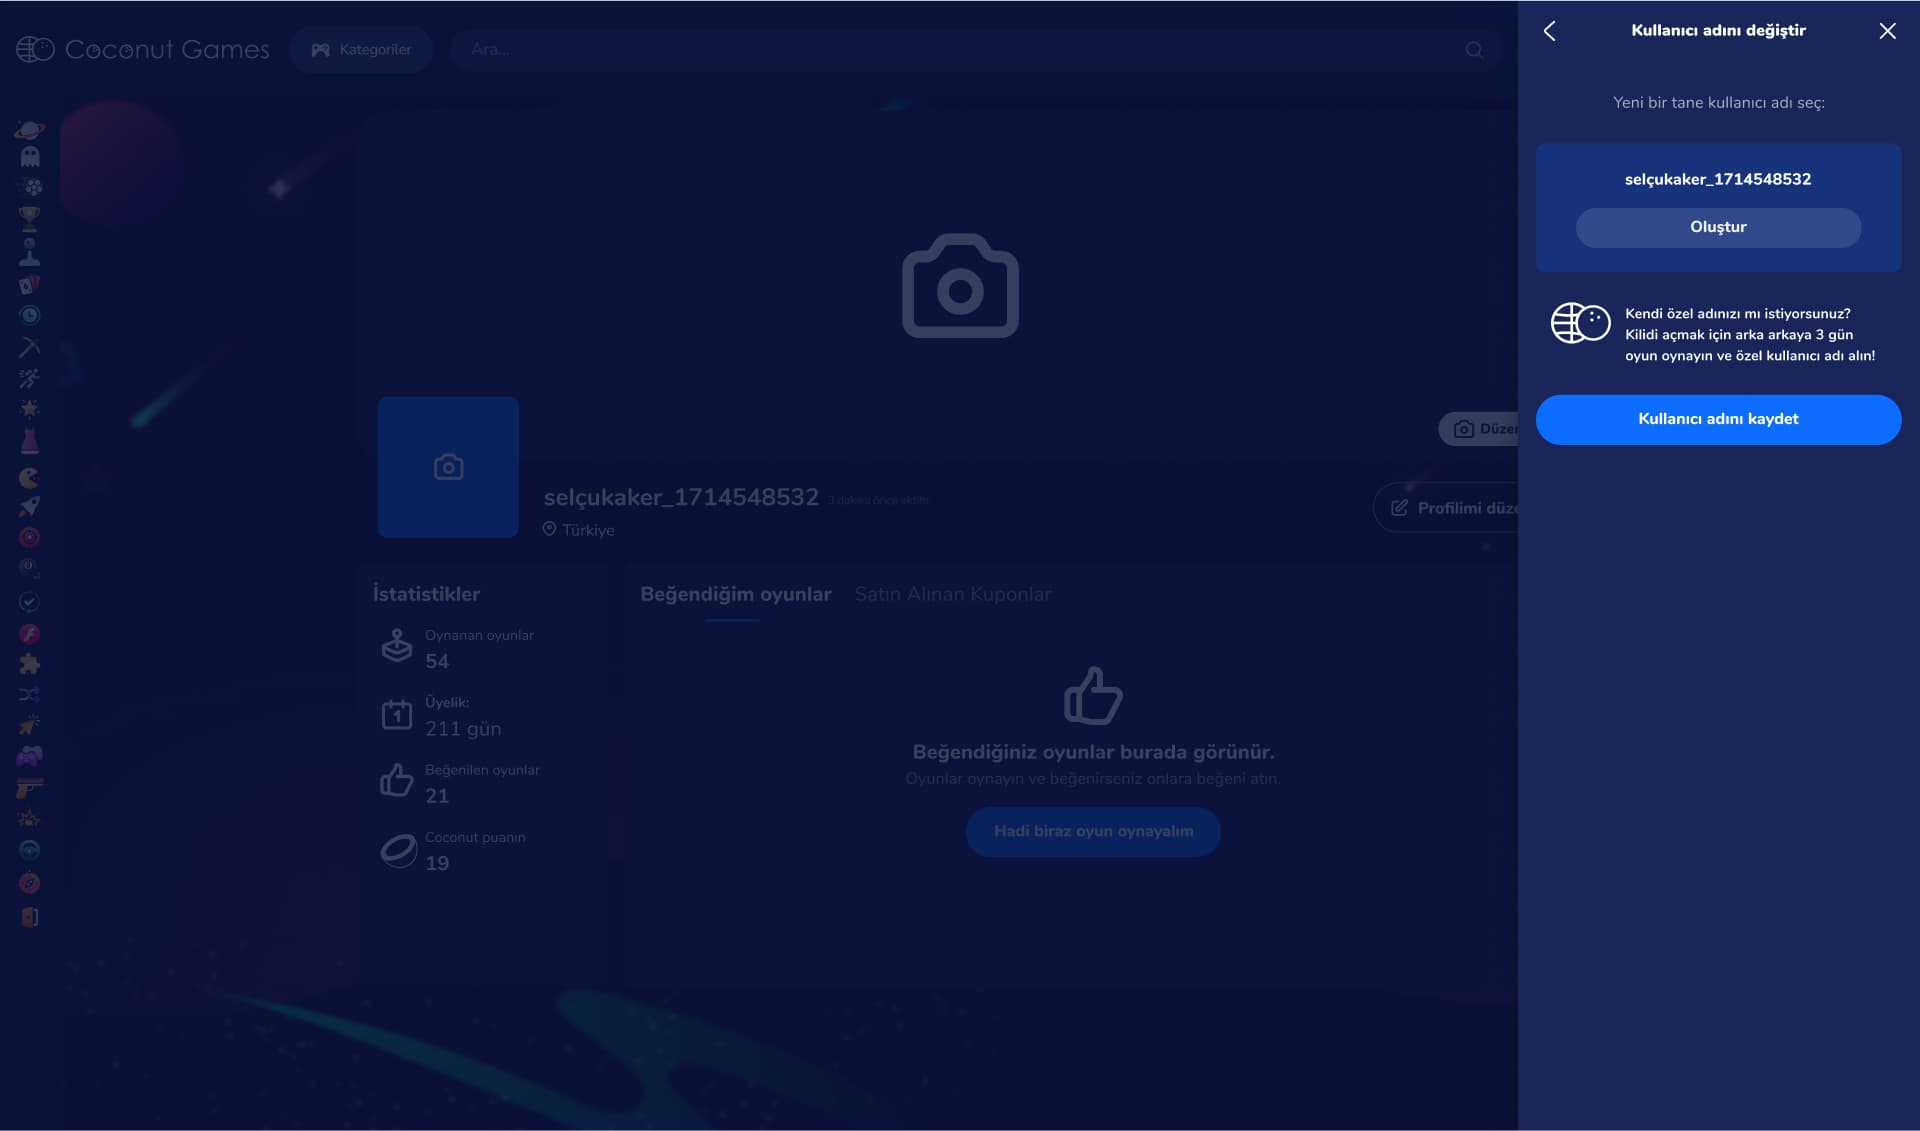Image resolution: width=1920 pixels, height=1131 pixels.
Task: Switch to Satın Alınan Kuponlar tab
Action: pyautogui.click(x=952, y=594)
